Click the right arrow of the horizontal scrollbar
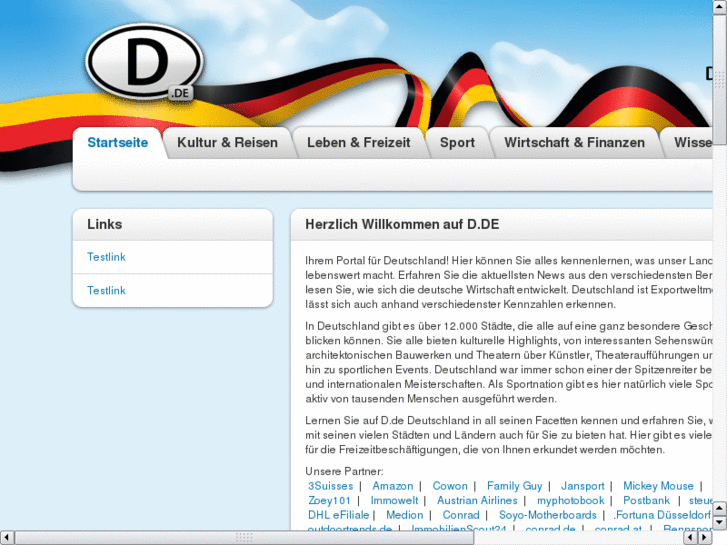 (704, 538)
